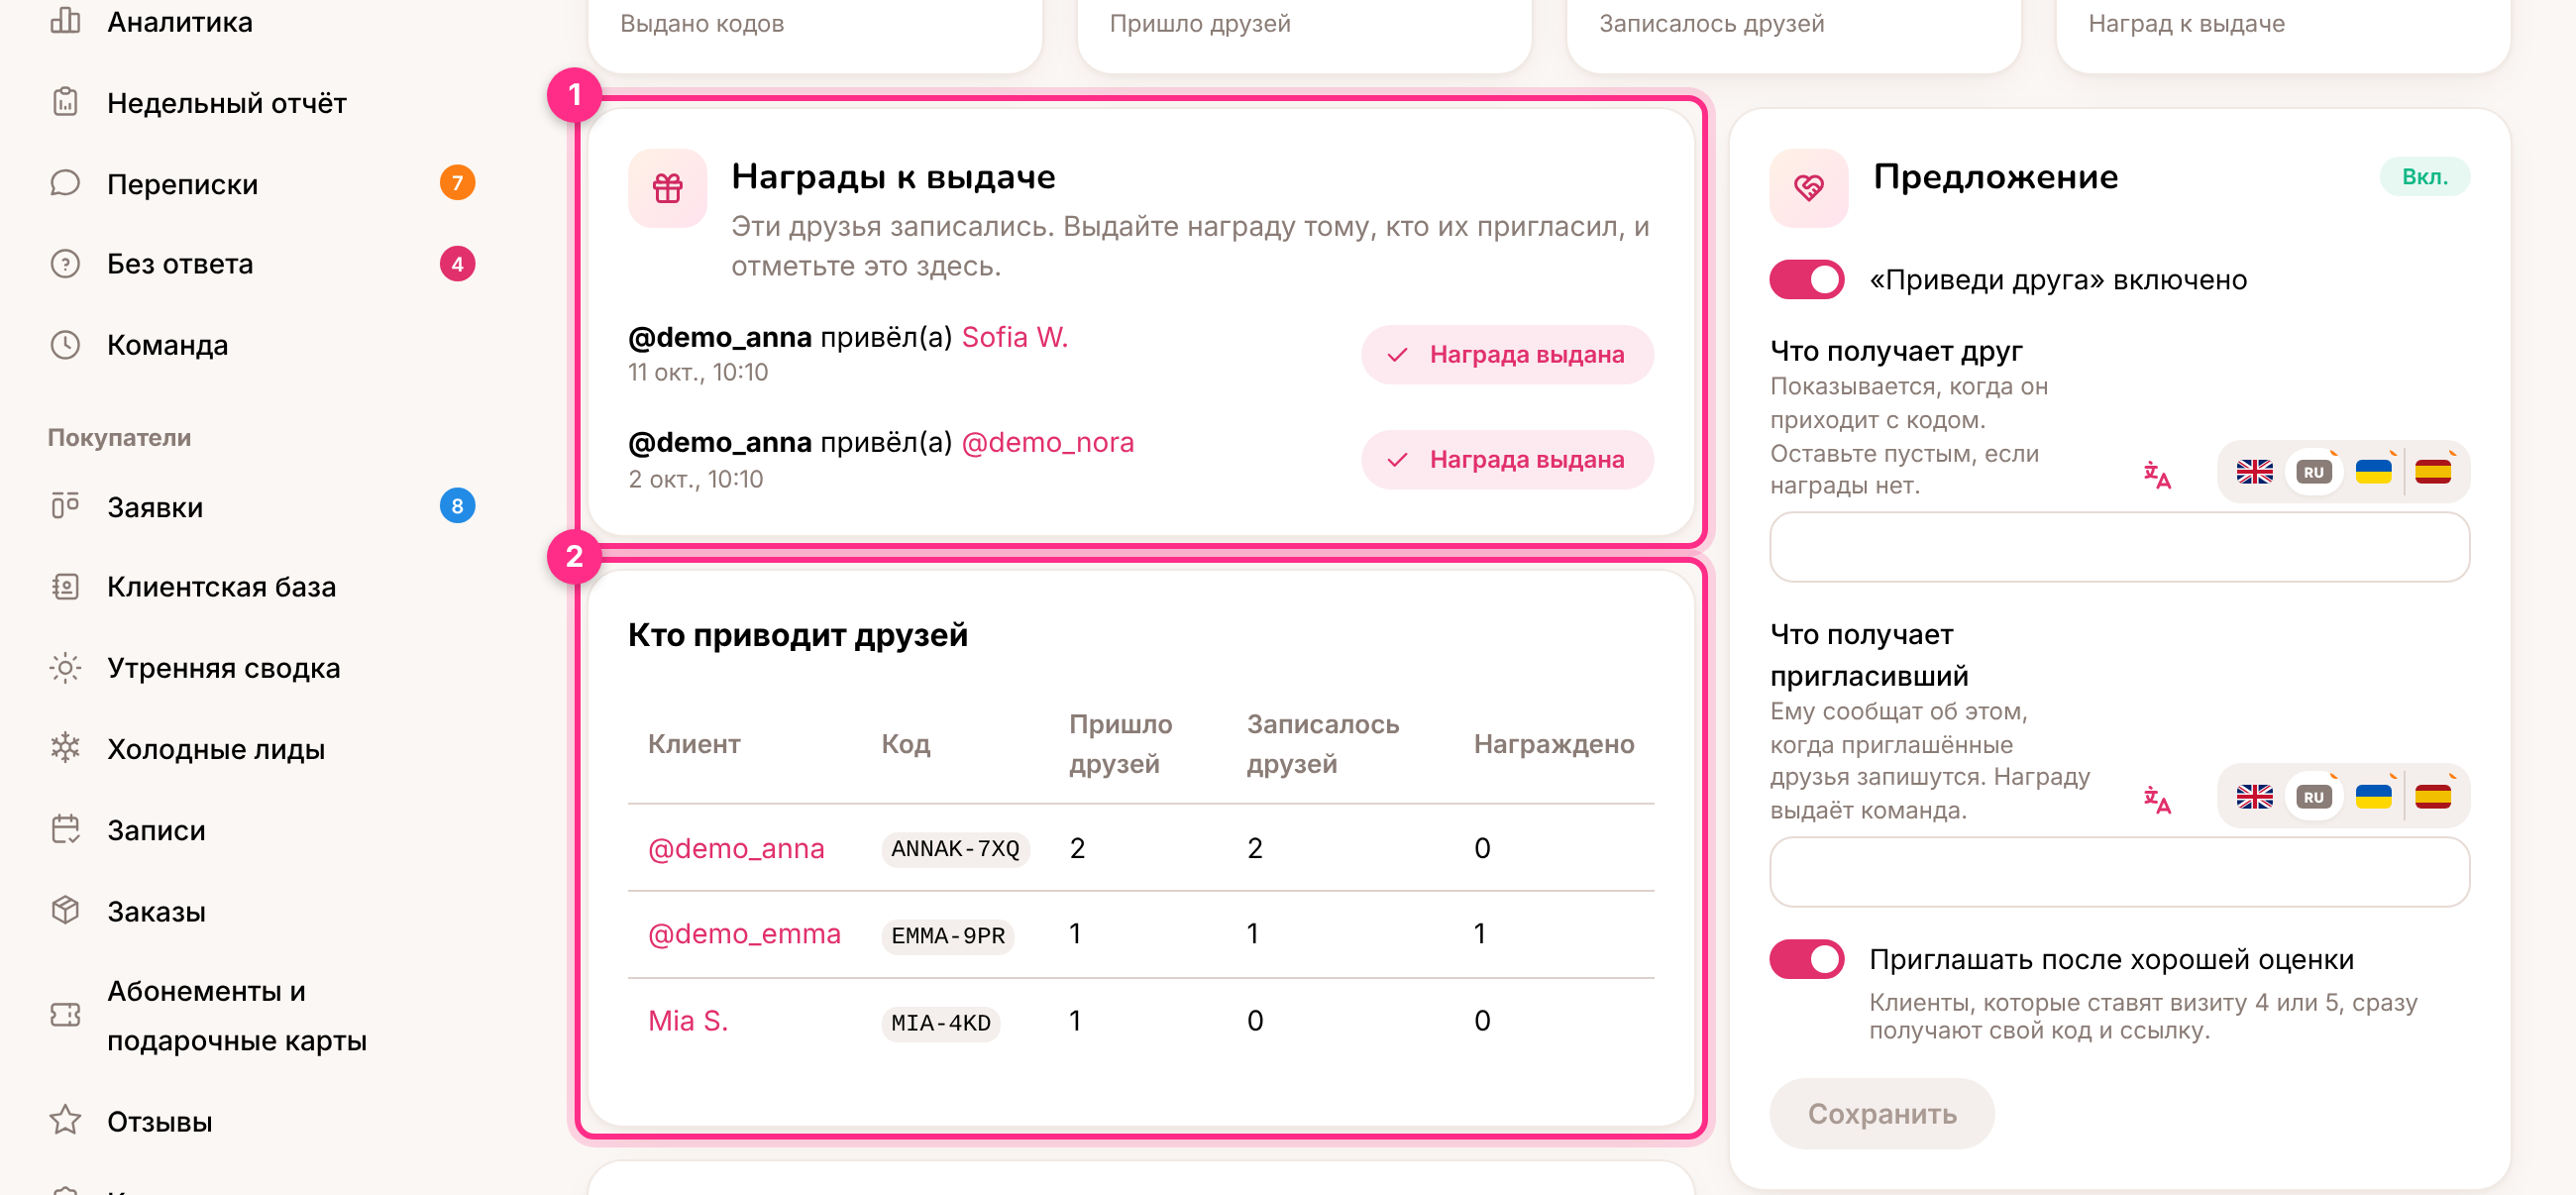The height and width of the screenshot is (1195, 2576).
Task: Open the Недельный отчёт clipboard icon
Action: 65,102
